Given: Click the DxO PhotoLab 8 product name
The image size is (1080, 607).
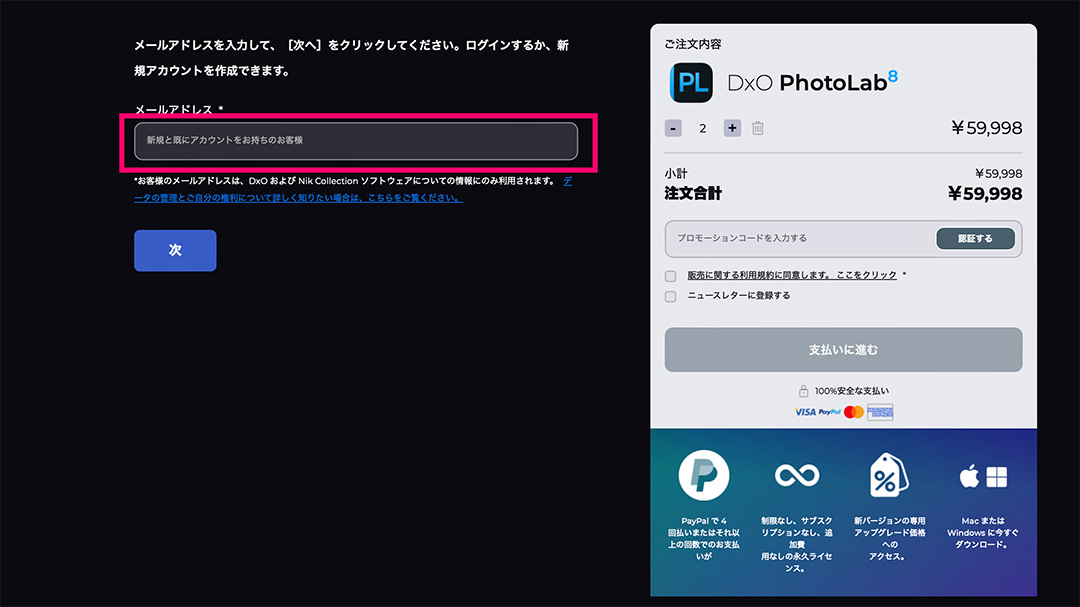Looking at the screenshot, I should point(812,82).
